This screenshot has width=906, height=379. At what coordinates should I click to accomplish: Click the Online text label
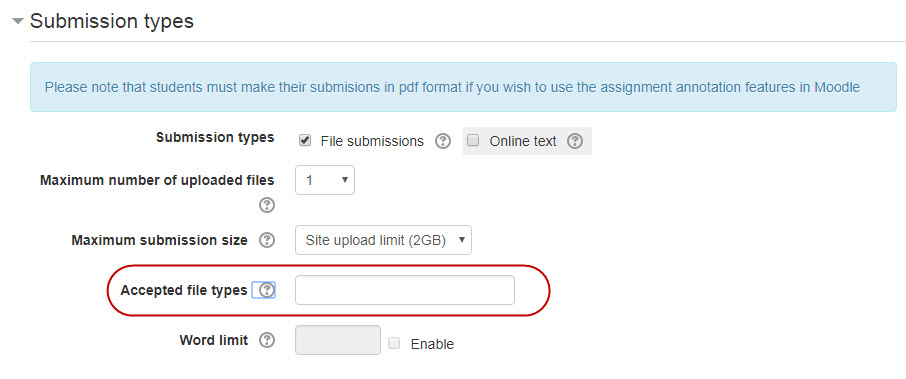(x=523, y=141)
